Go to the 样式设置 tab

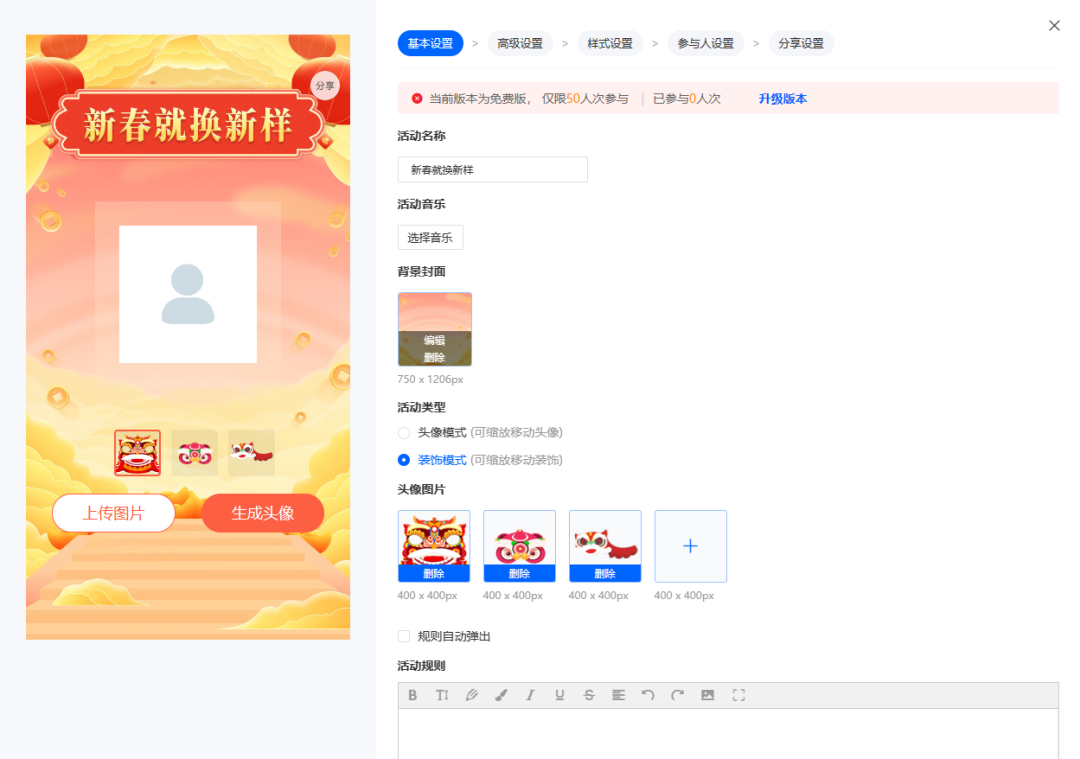coord(610,43)
